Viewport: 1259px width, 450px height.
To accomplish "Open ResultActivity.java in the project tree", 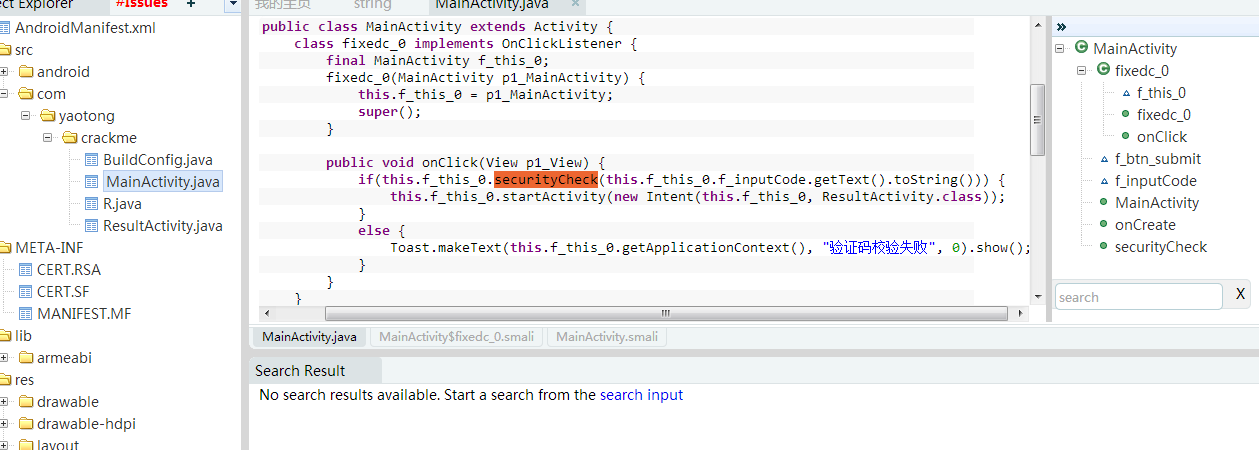I will click(x=162, y=226).
